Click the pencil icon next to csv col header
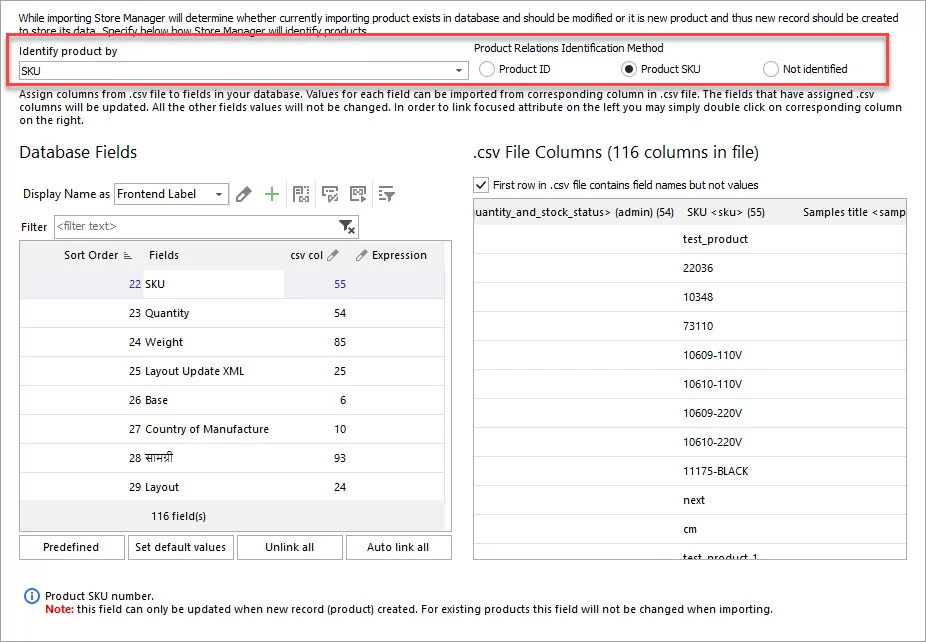The width and height of the screenshot is (926, 642). [x=333, y=255]
